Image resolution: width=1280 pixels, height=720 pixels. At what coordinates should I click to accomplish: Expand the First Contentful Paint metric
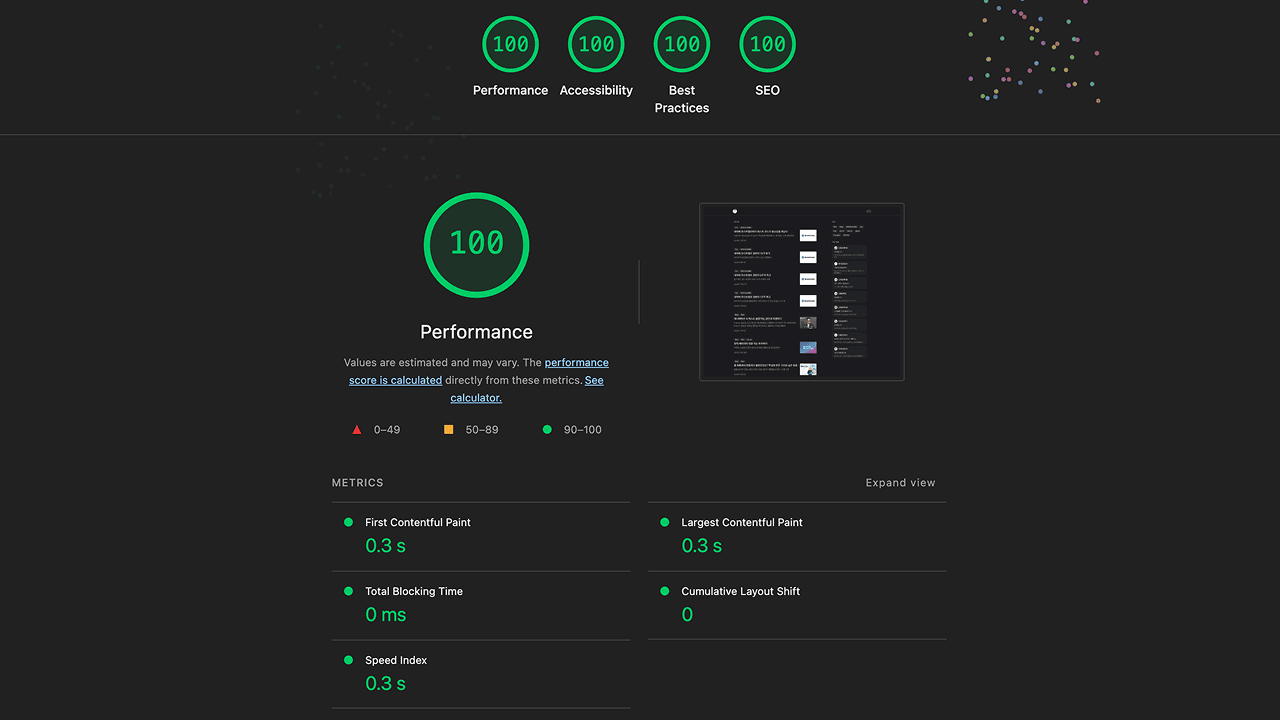418,522
